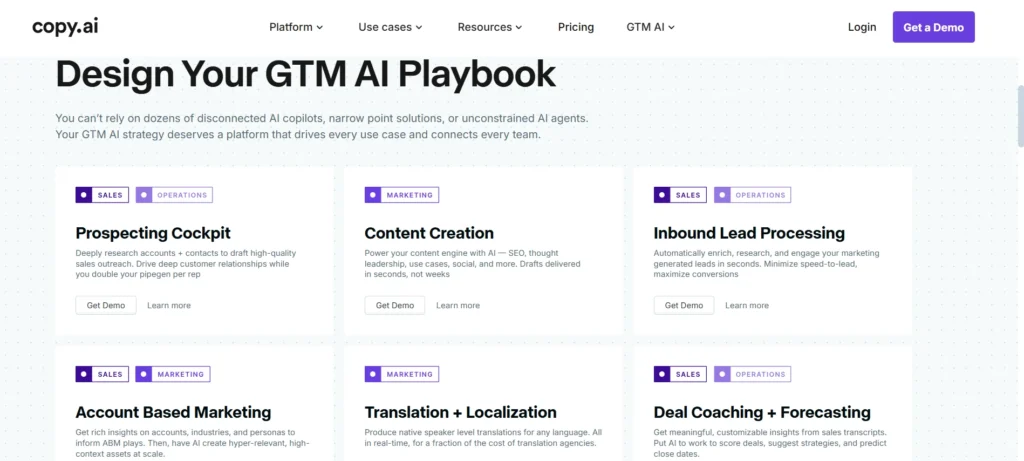Click the purple Get a Demo button

(x=933, y=27)
